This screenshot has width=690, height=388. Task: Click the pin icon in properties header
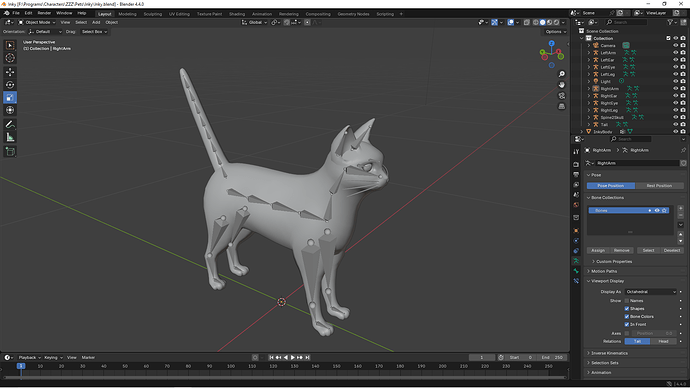click(x=683, y=150)
